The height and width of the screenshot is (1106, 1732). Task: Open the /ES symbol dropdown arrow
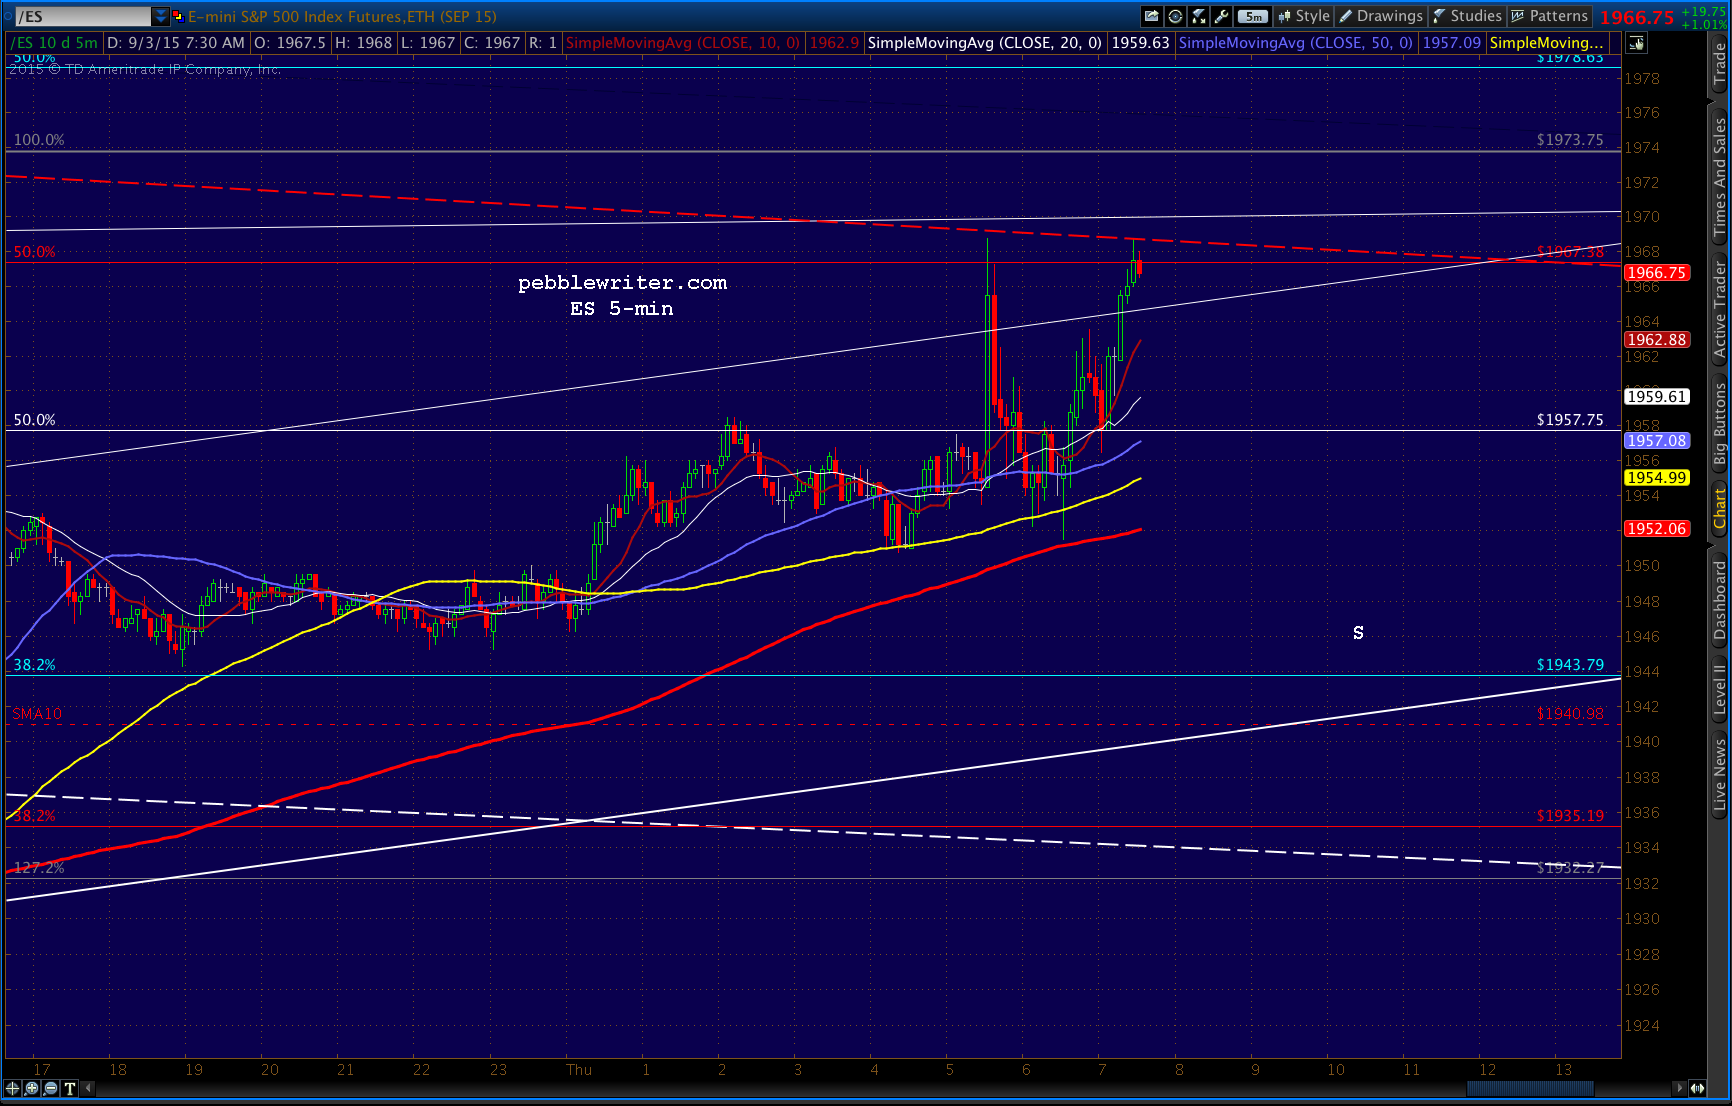tap(160, 16)
